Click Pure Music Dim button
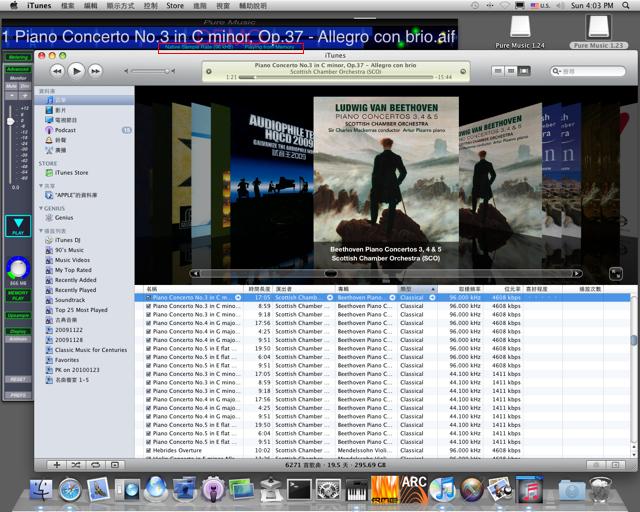 pyautogui.click(x=25, y=86)
